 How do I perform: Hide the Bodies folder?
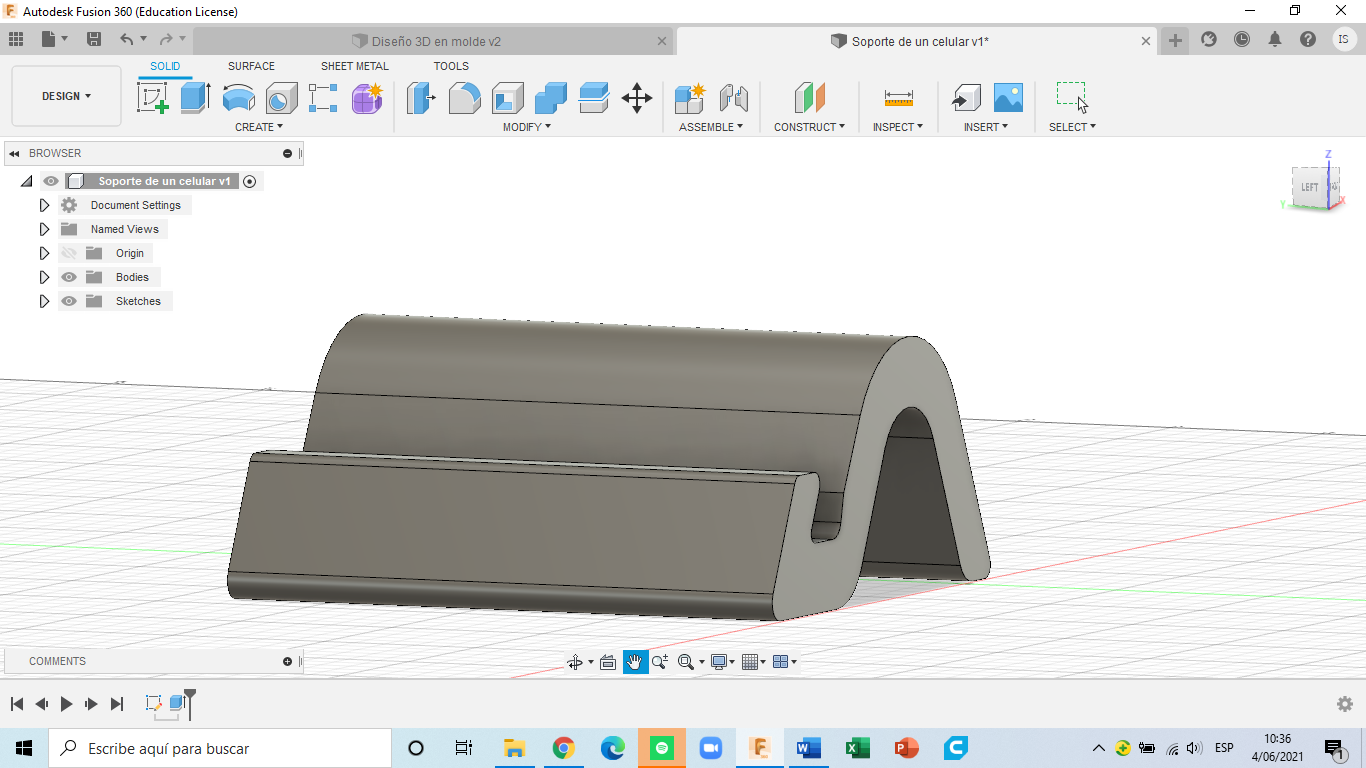click(69, 277)
